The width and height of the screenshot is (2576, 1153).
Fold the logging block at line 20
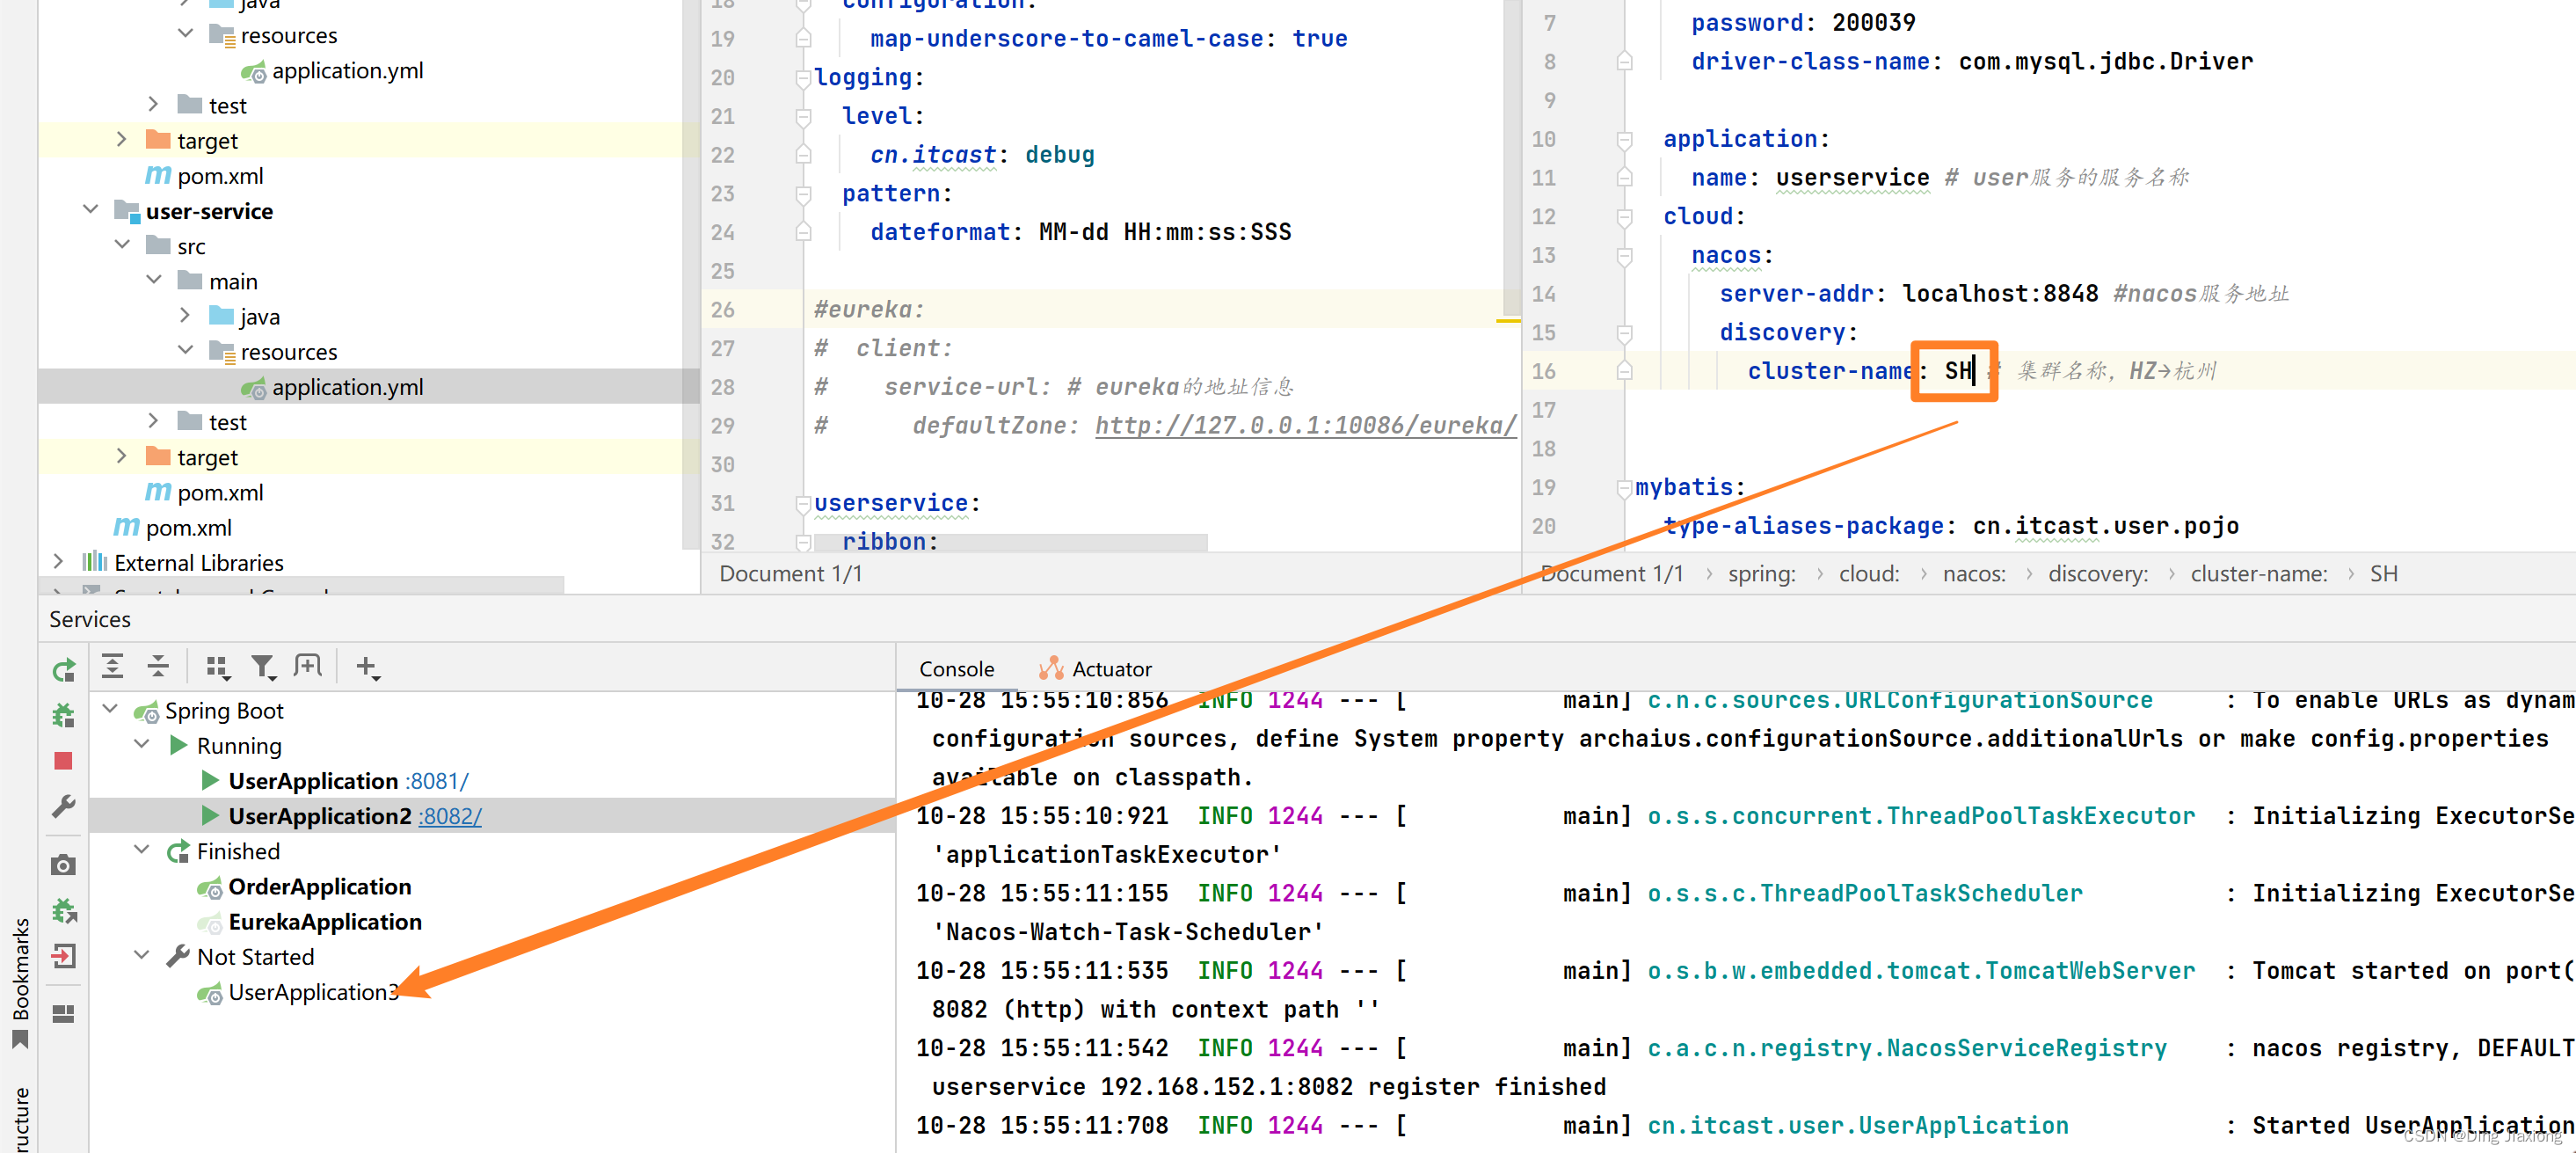click(x=803, y=78)
